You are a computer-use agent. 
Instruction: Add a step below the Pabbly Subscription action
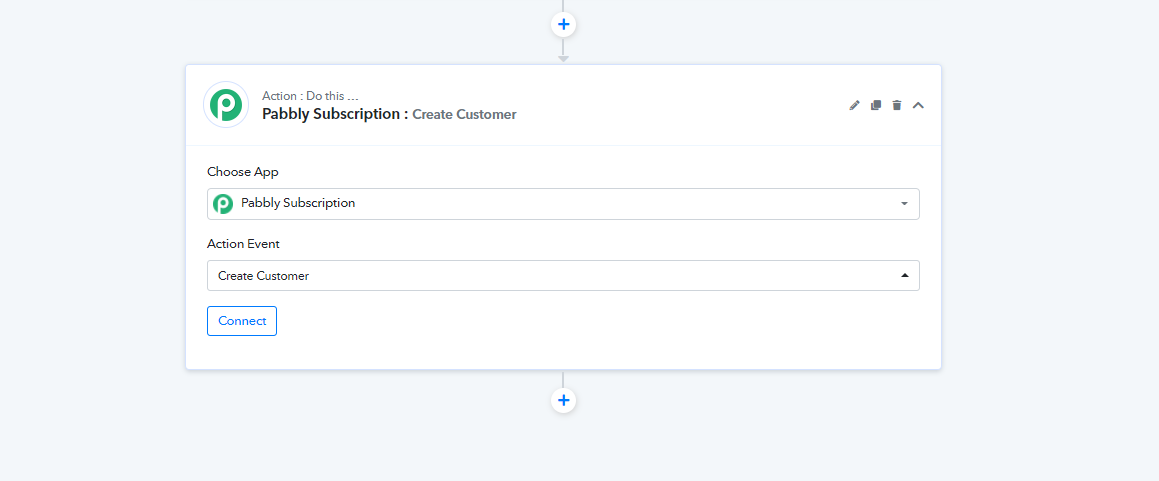point(563,400)
